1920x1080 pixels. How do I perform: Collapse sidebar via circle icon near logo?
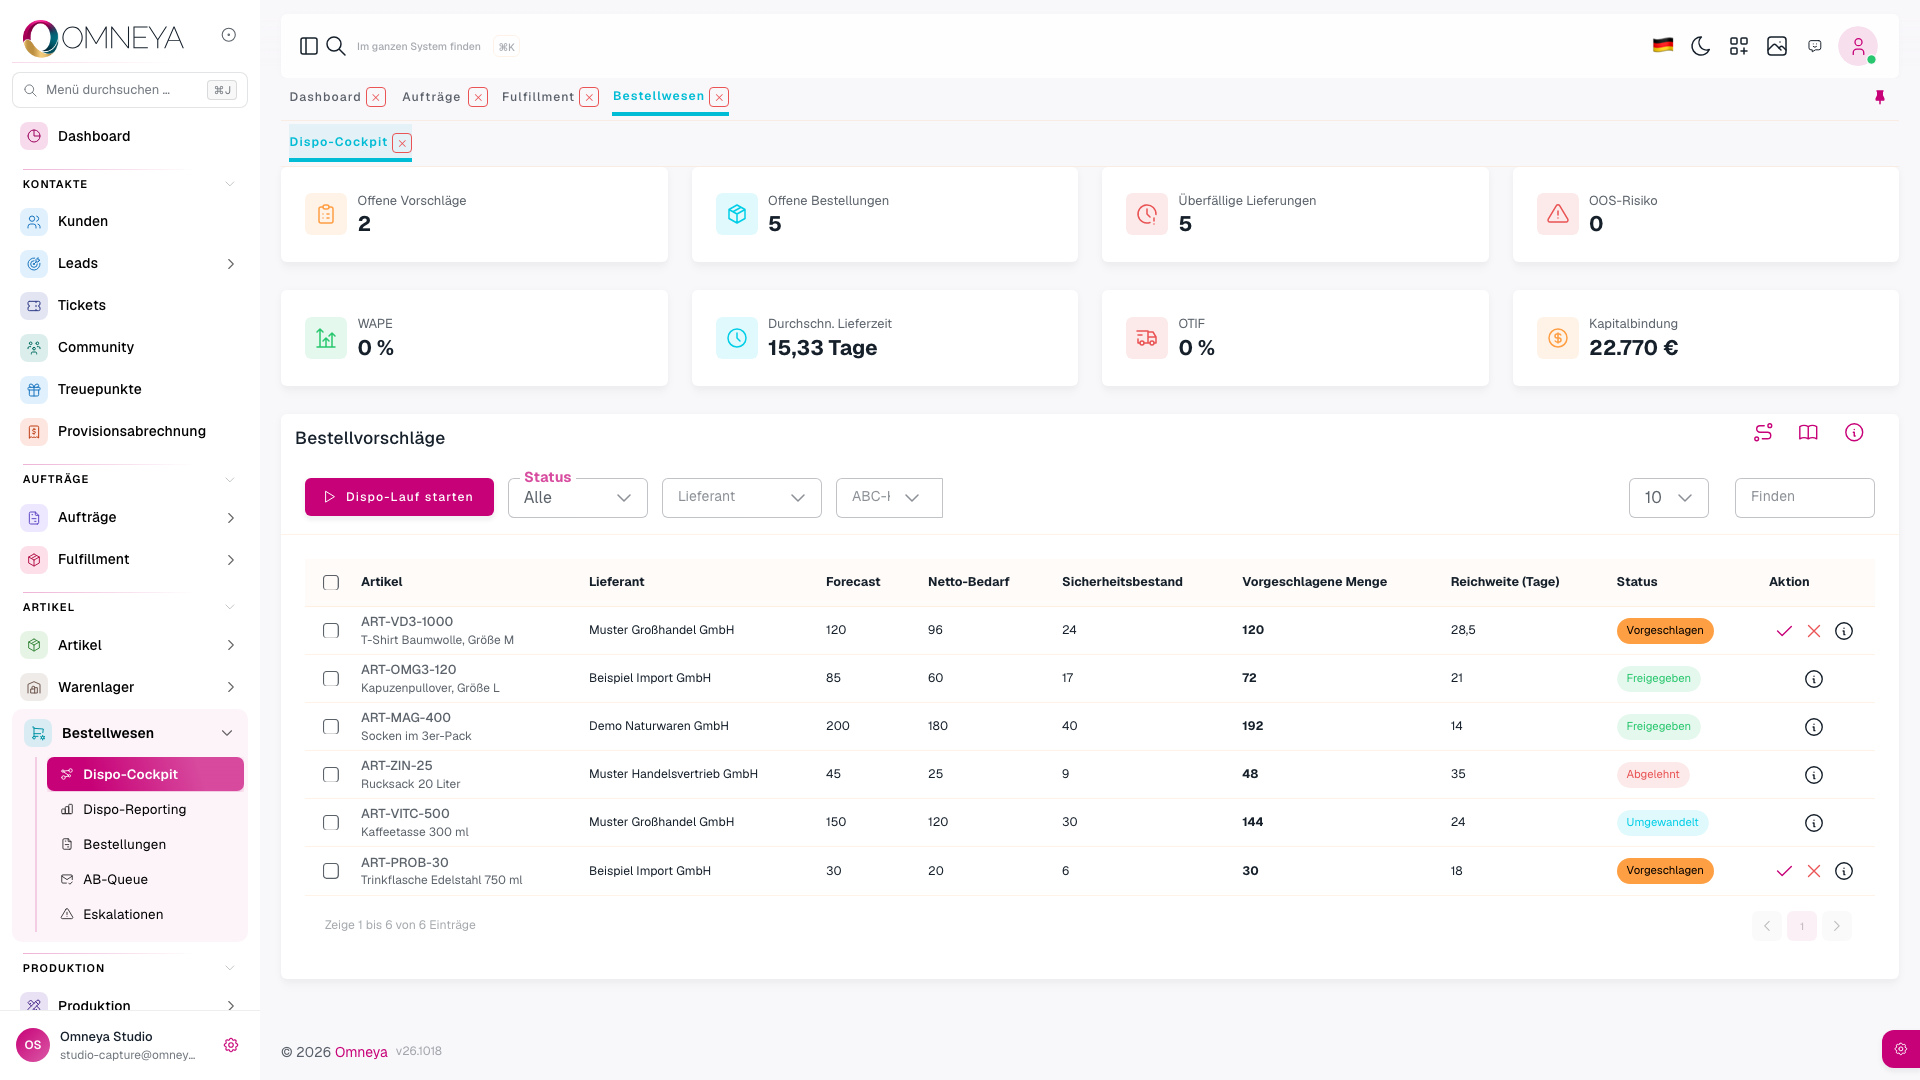(229, 35)
